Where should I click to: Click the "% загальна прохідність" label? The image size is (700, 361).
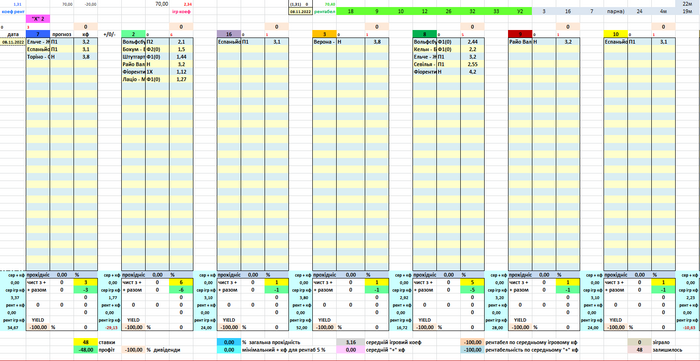tap(271, 341)
